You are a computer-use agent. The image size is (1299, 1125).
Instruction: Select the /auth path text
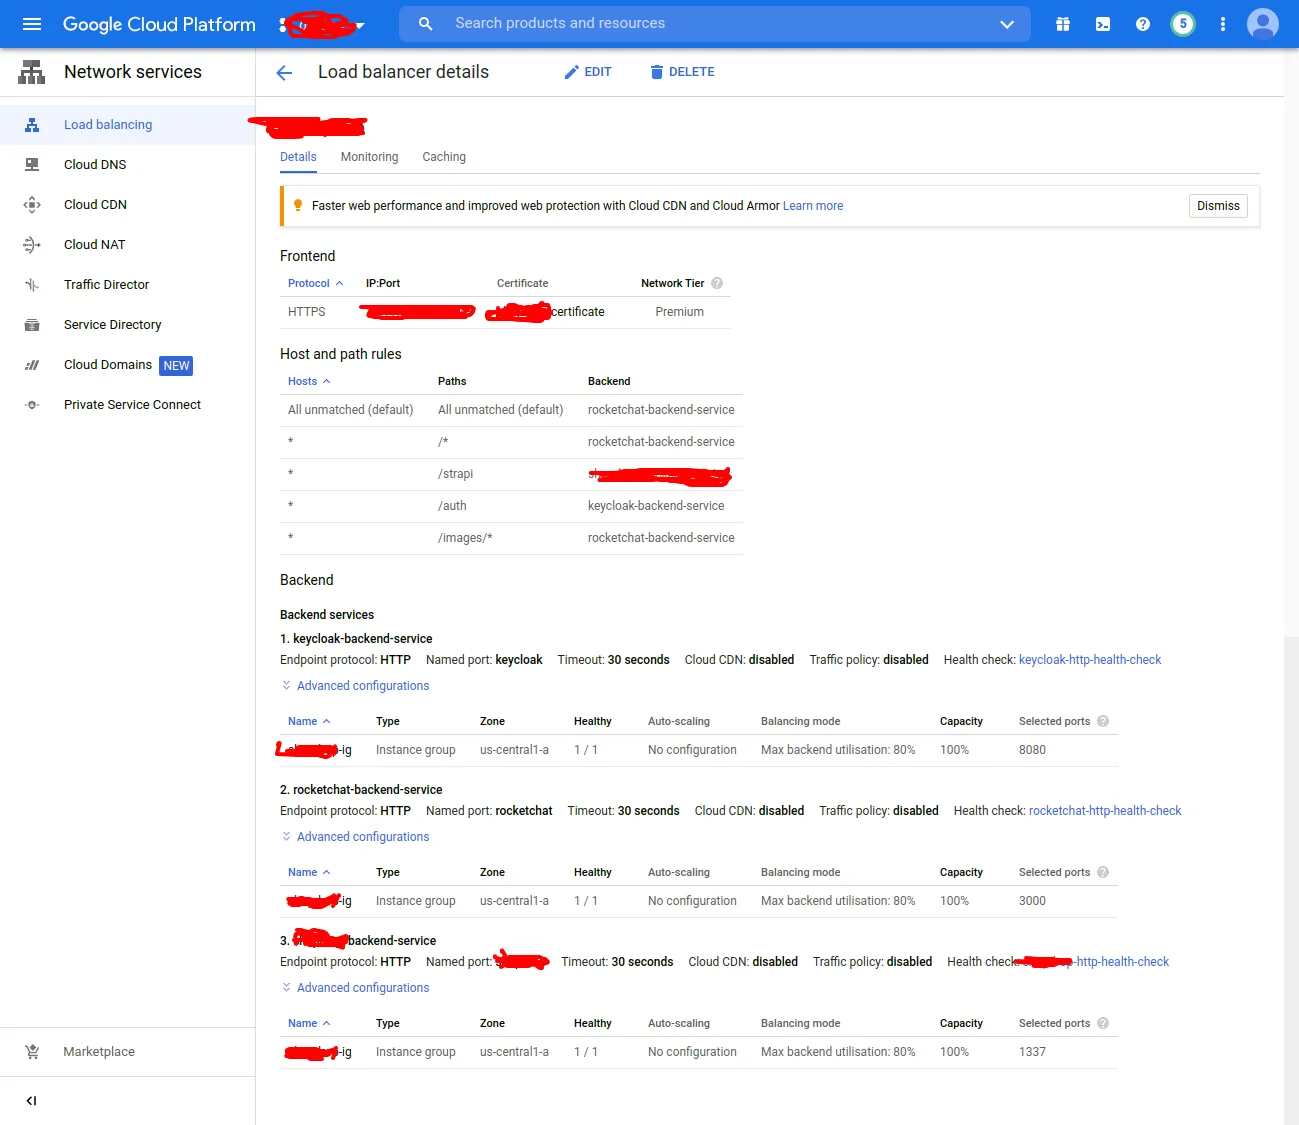(x=452, y=506)
